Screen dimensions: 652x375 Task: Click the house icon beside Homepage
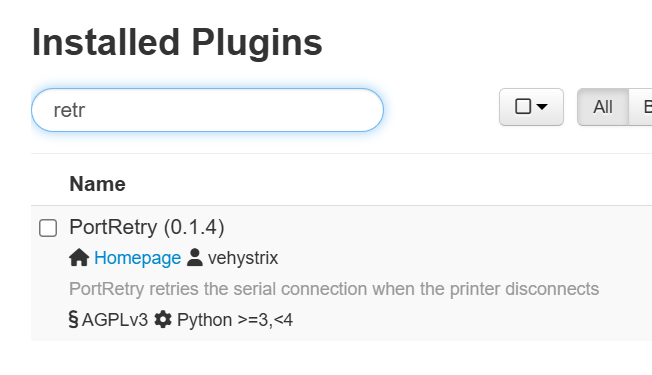click(79, 257)
